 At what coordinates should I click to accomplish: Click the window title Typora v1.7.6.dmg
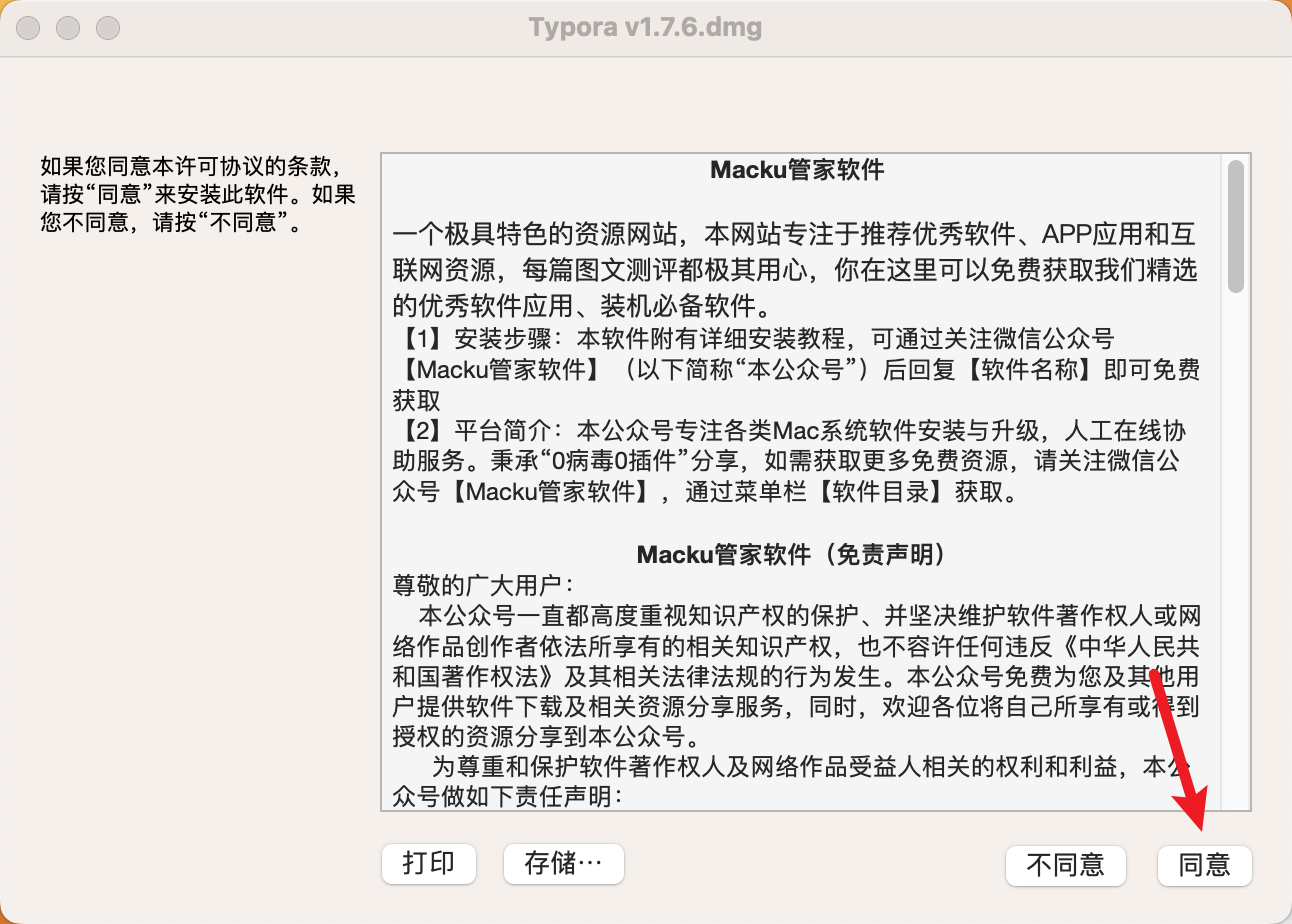tap(646, 27)
